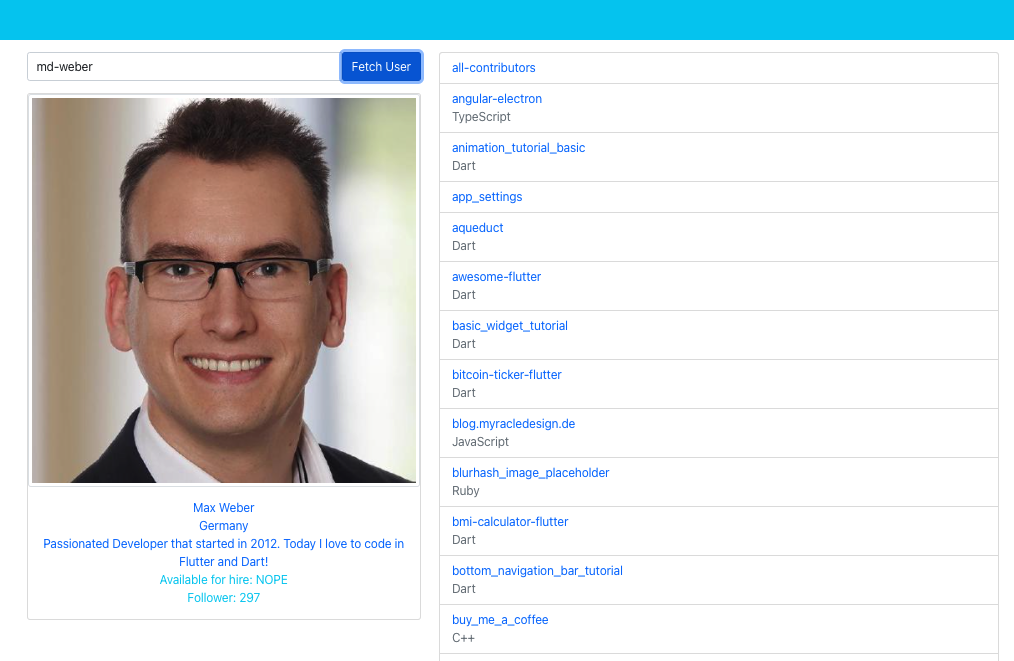Open the app_settings repository link
The height and width of the screenshot is (661, 1014).
pyautogui.click(x=487, y=197)
